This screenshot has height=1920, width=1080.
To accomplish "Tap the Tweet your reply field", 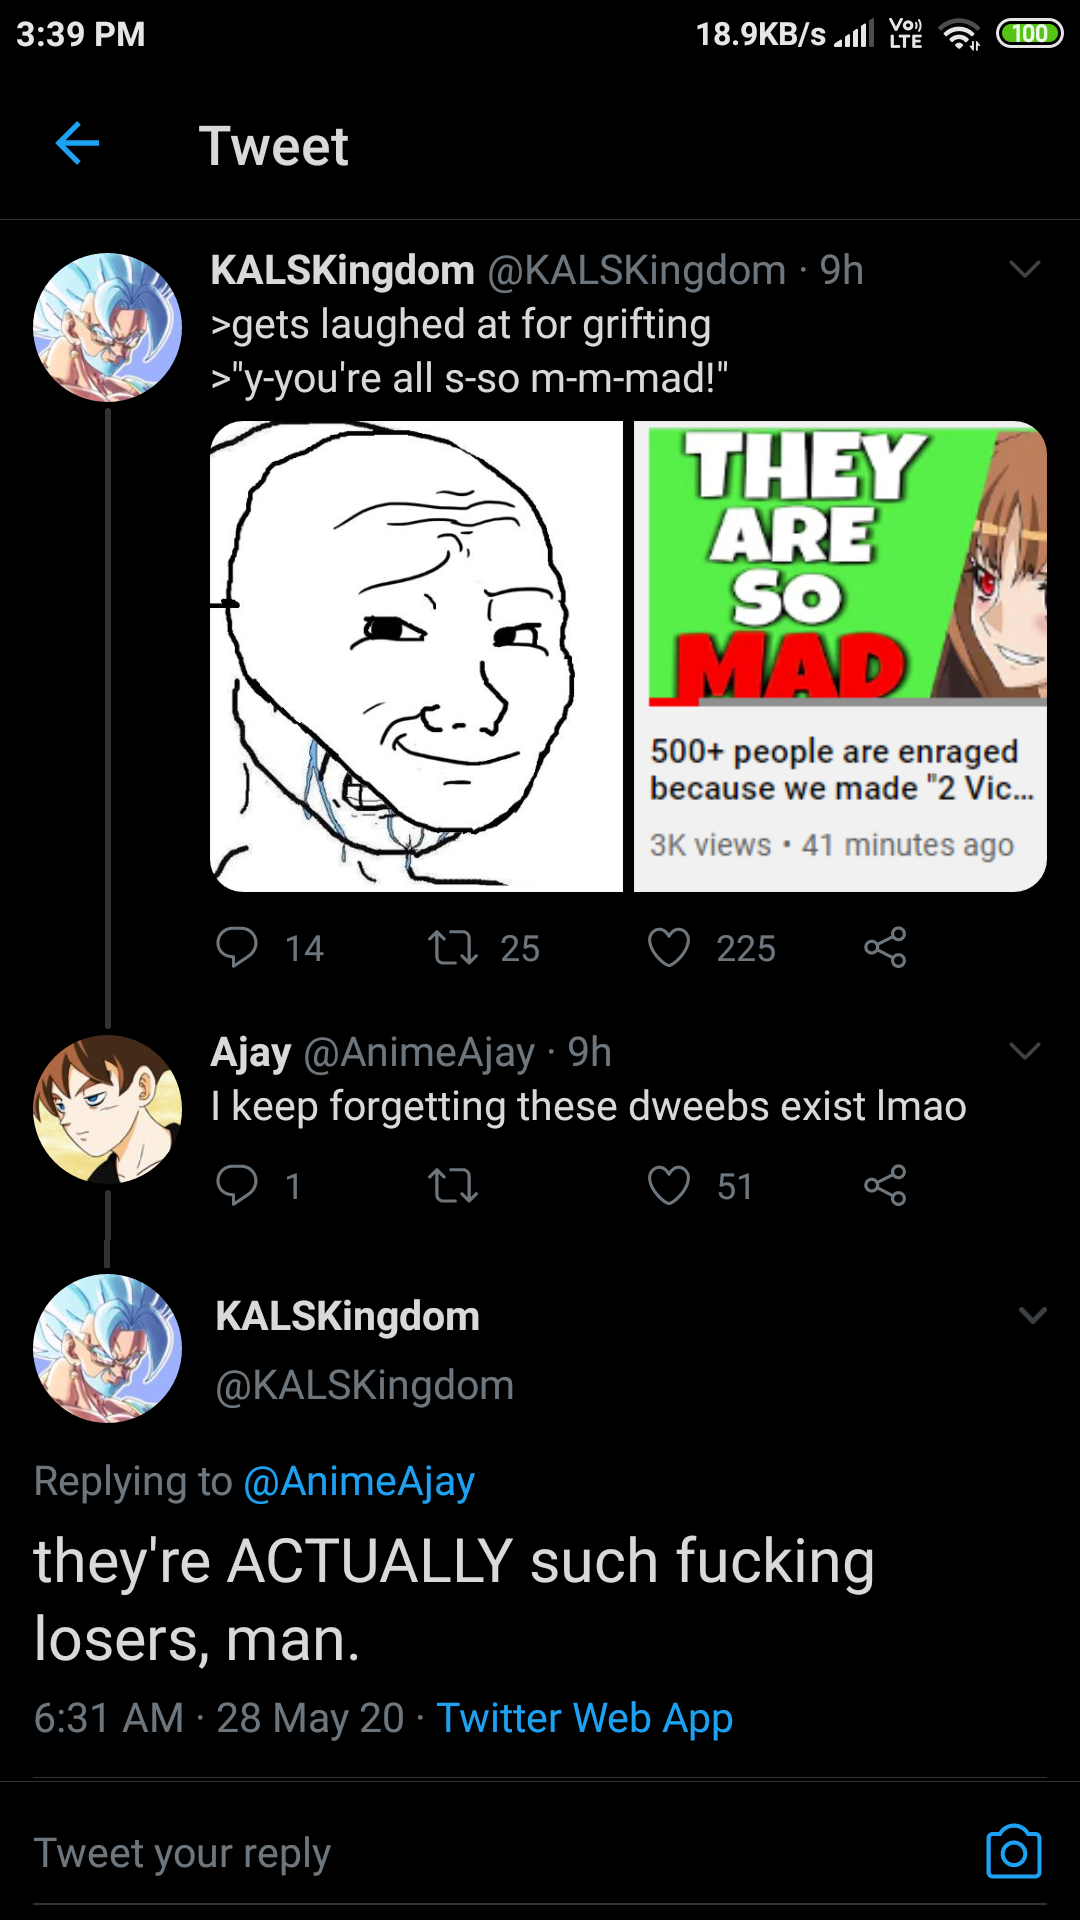I will click(x=500, y=1853).
